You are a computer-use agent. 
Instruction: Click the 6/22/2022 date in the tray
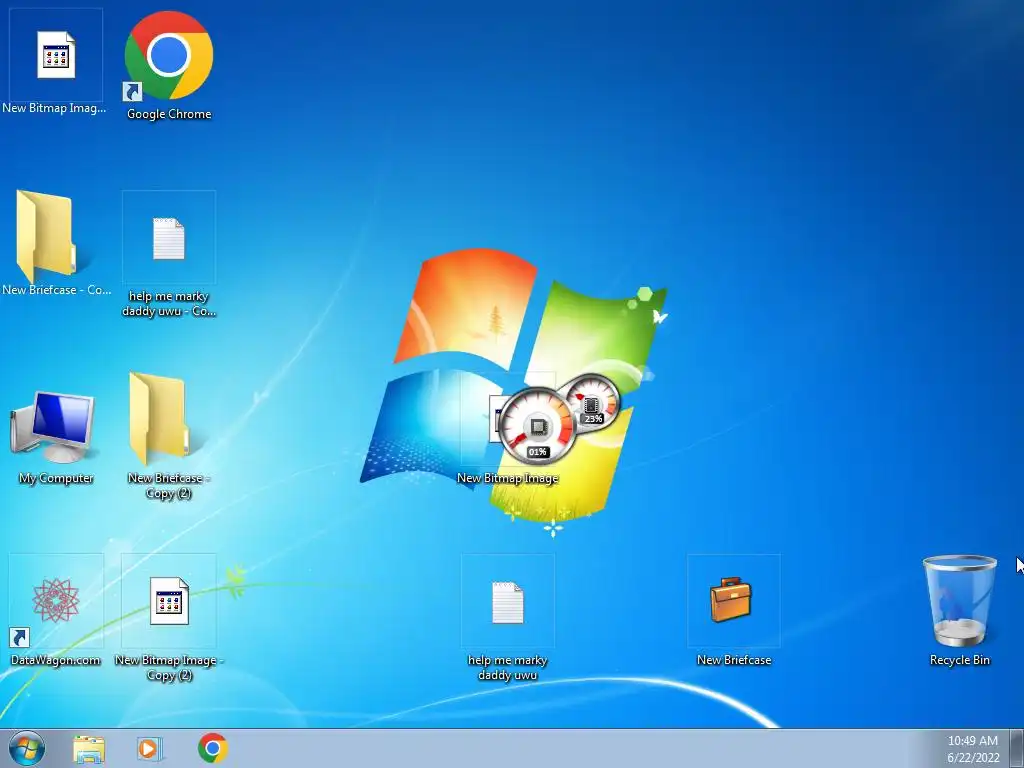(x=973, y=758)
